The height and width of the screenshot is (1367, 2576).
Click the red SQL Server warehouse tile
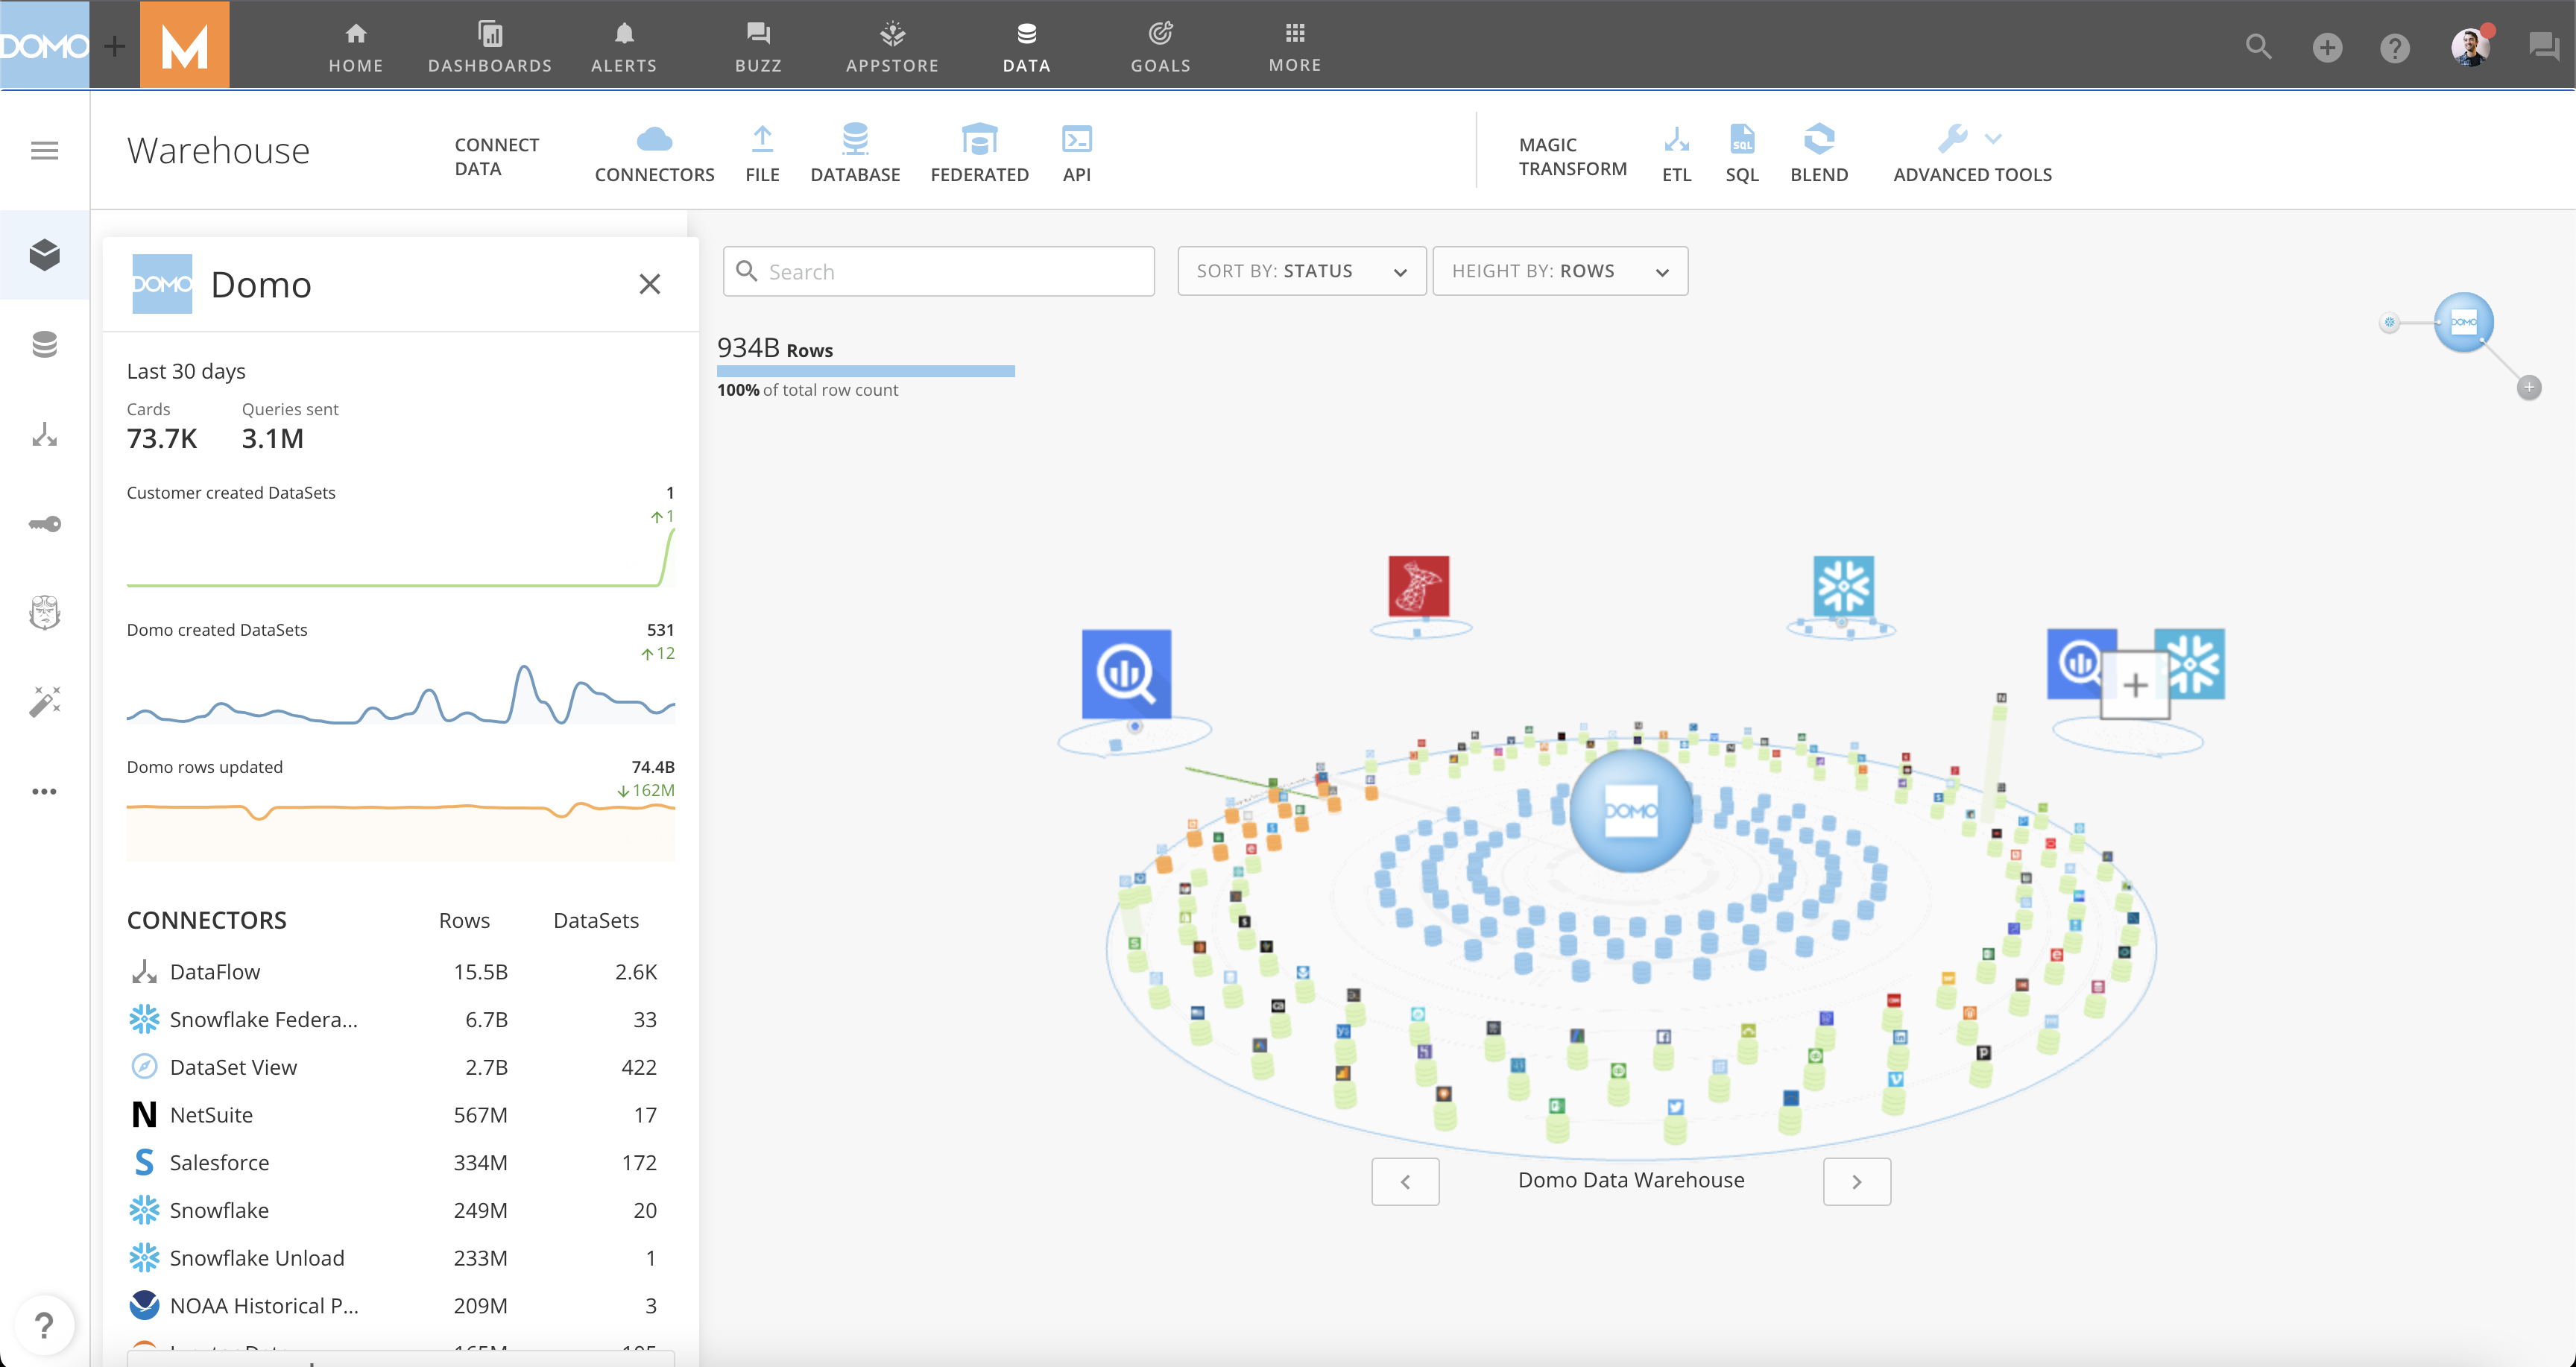(1418, 586)
